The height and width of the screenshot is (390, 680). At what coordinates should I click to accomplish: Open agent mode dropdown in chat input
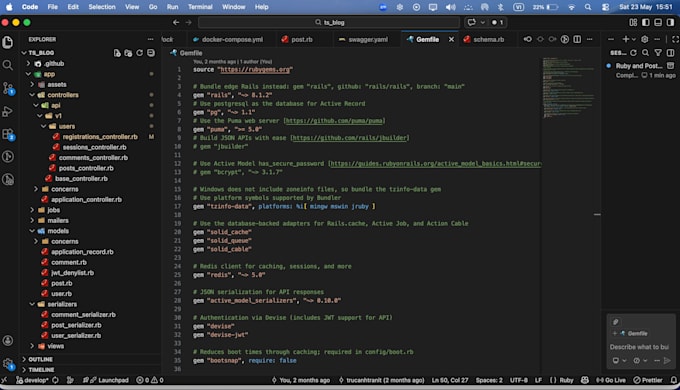point(619,361)
